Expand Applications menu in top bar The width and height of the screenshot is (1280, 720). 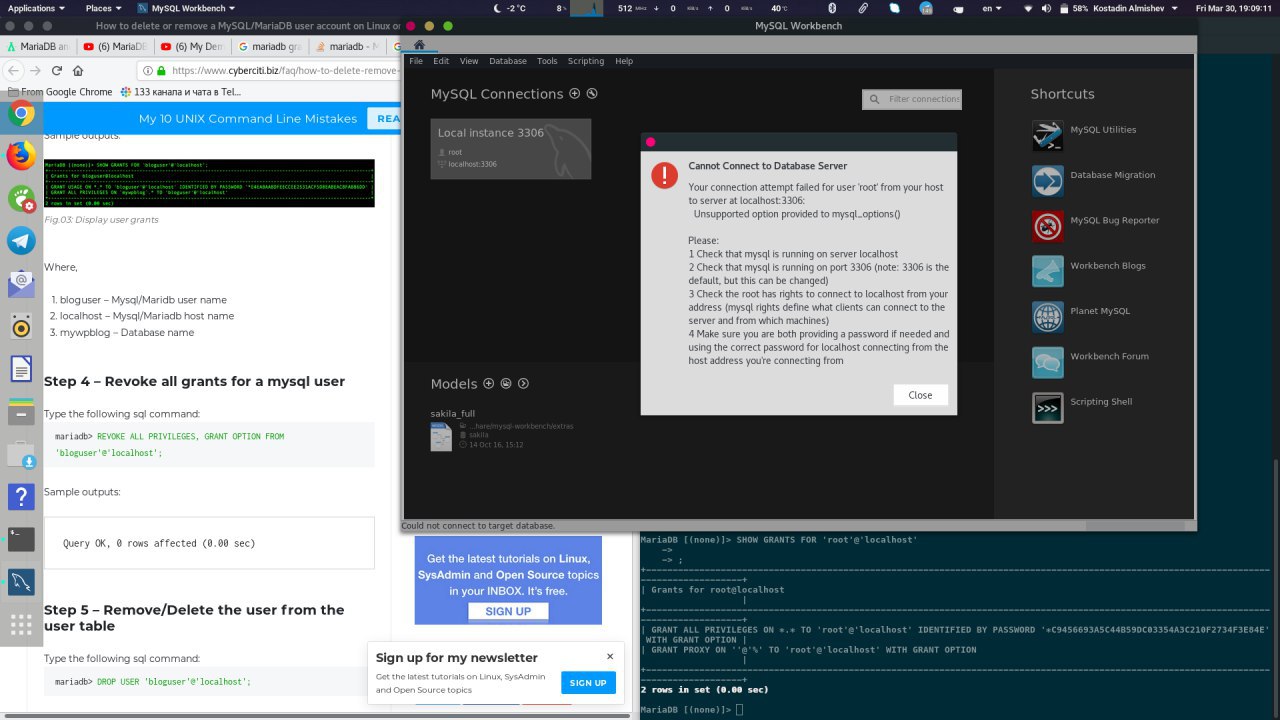(36, 8)
